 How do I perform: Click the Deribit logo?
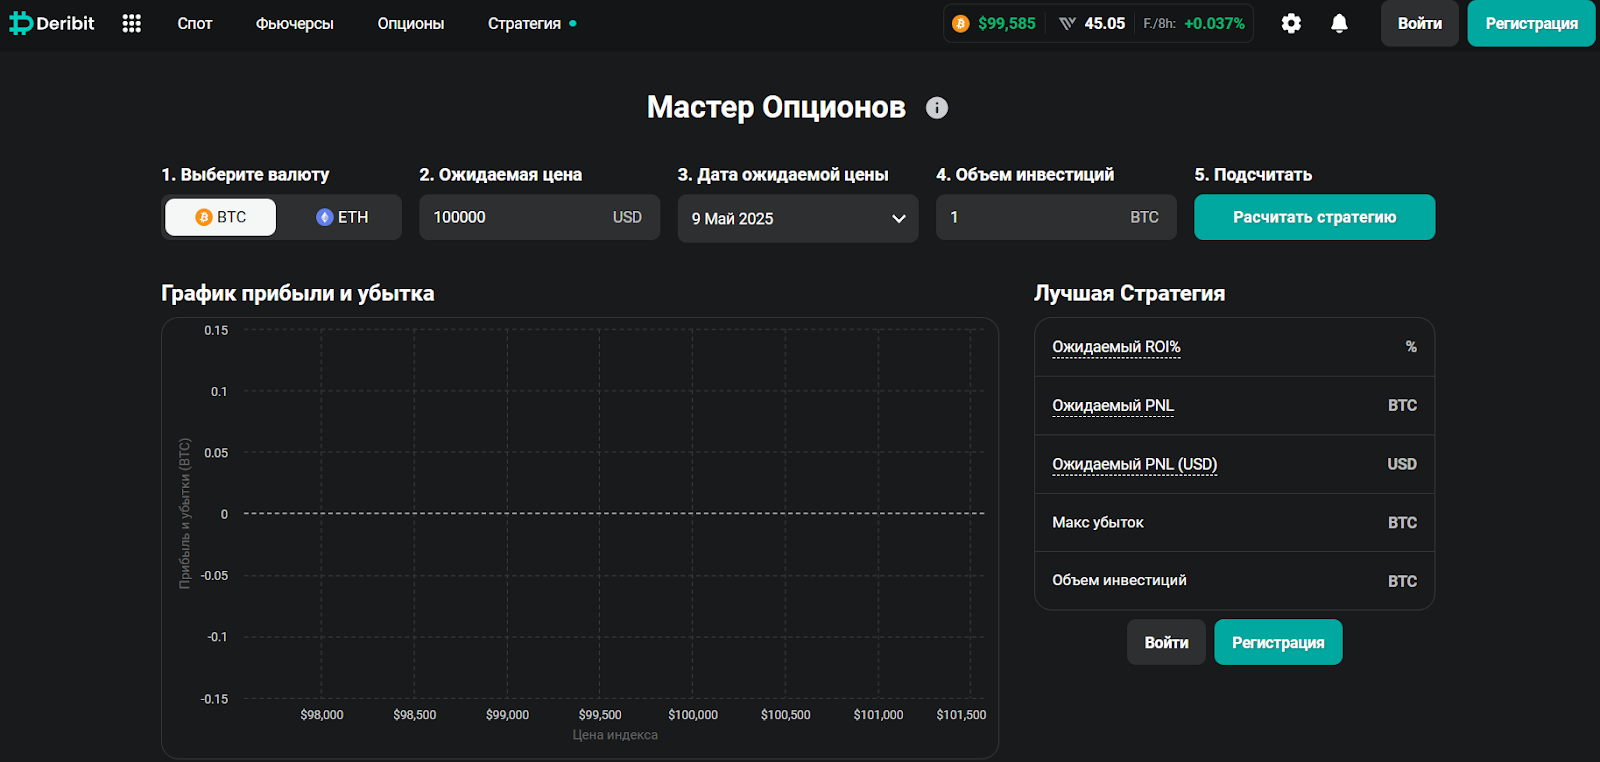[x=52, y=23]
